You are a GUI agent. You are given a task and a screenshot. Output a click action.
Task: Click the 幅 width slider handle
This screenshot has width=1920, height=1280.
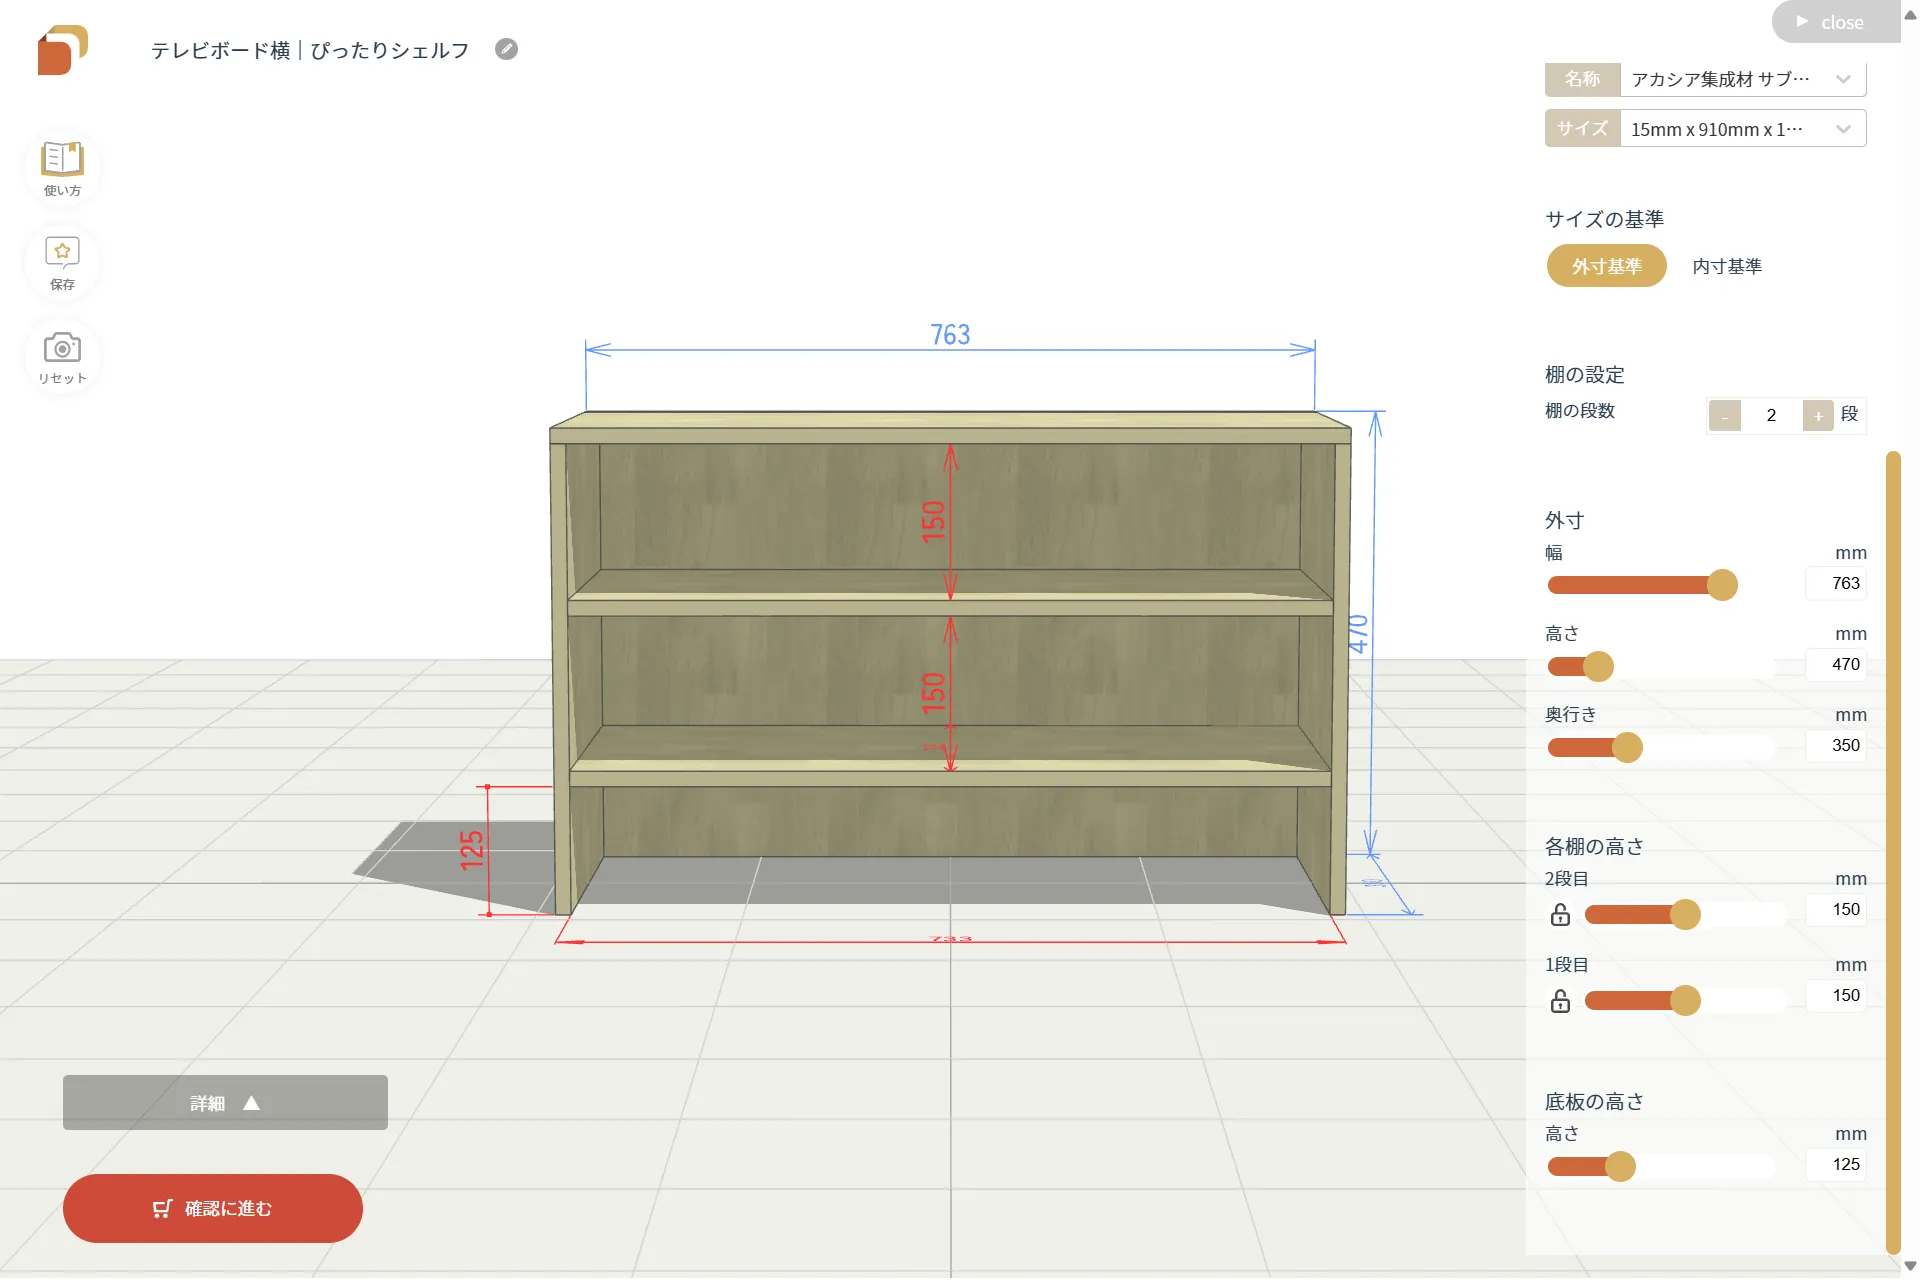pos(1722,585)
